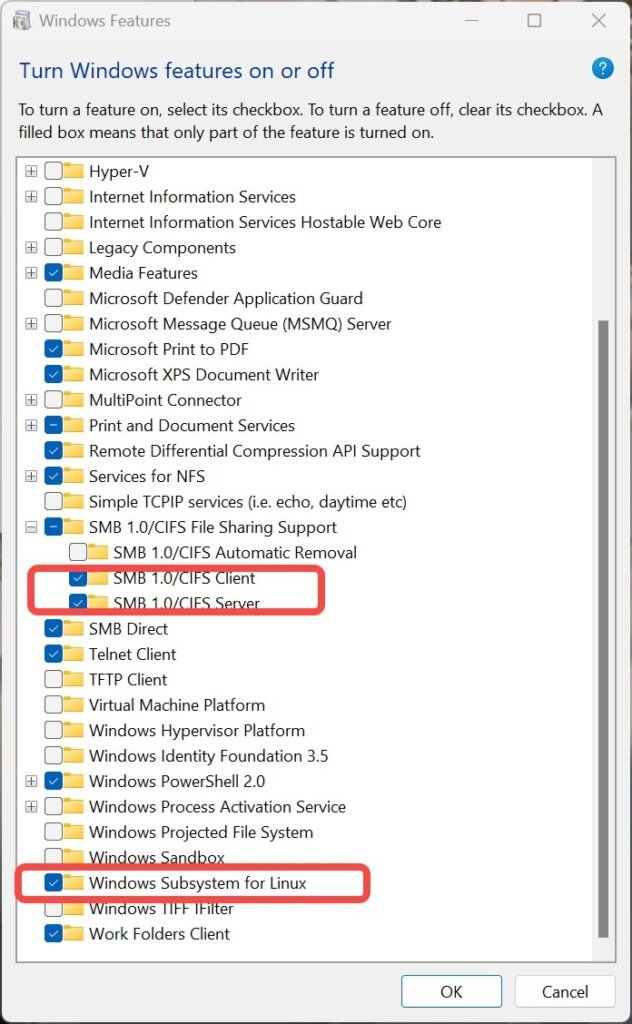The image size is (632, 1024).
Task: Click the Windows Features title bar icon
Action: pos(17,21)
